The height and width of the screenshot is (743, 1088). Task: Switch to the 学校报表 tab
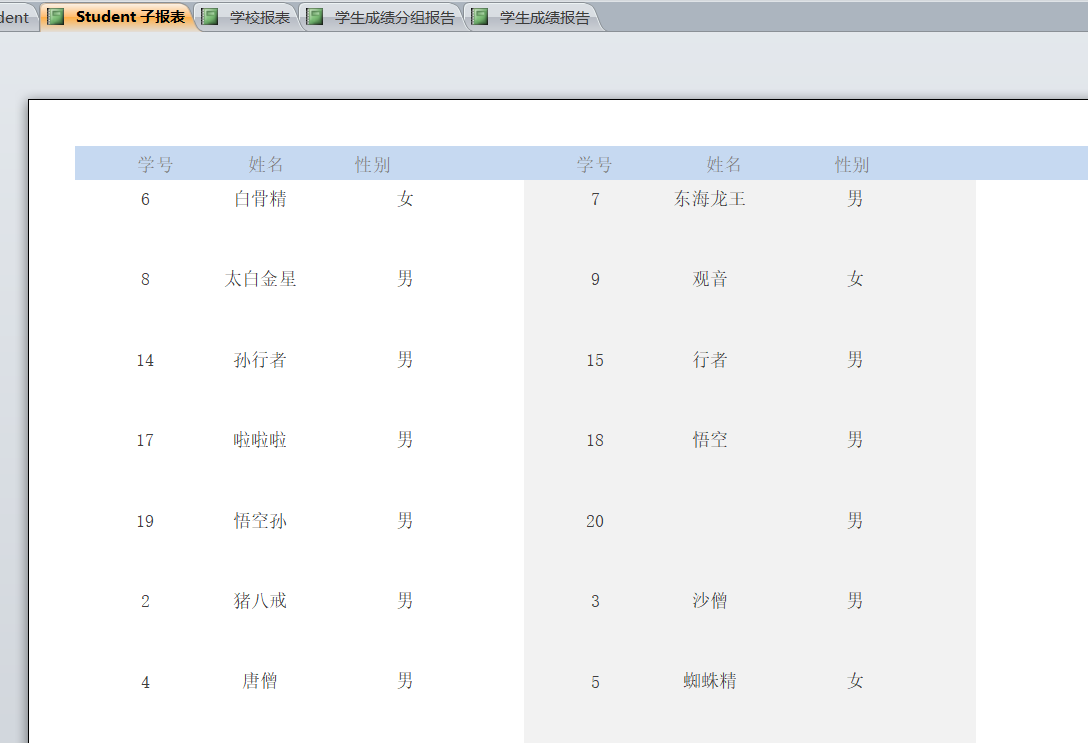point(259,18)
